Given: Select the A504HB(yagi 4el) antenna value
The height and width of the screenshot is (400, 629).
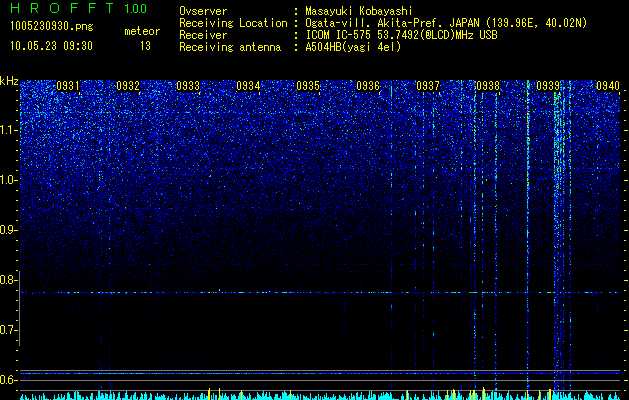Looking at the screenshot, I should click(x=353, y=47).
